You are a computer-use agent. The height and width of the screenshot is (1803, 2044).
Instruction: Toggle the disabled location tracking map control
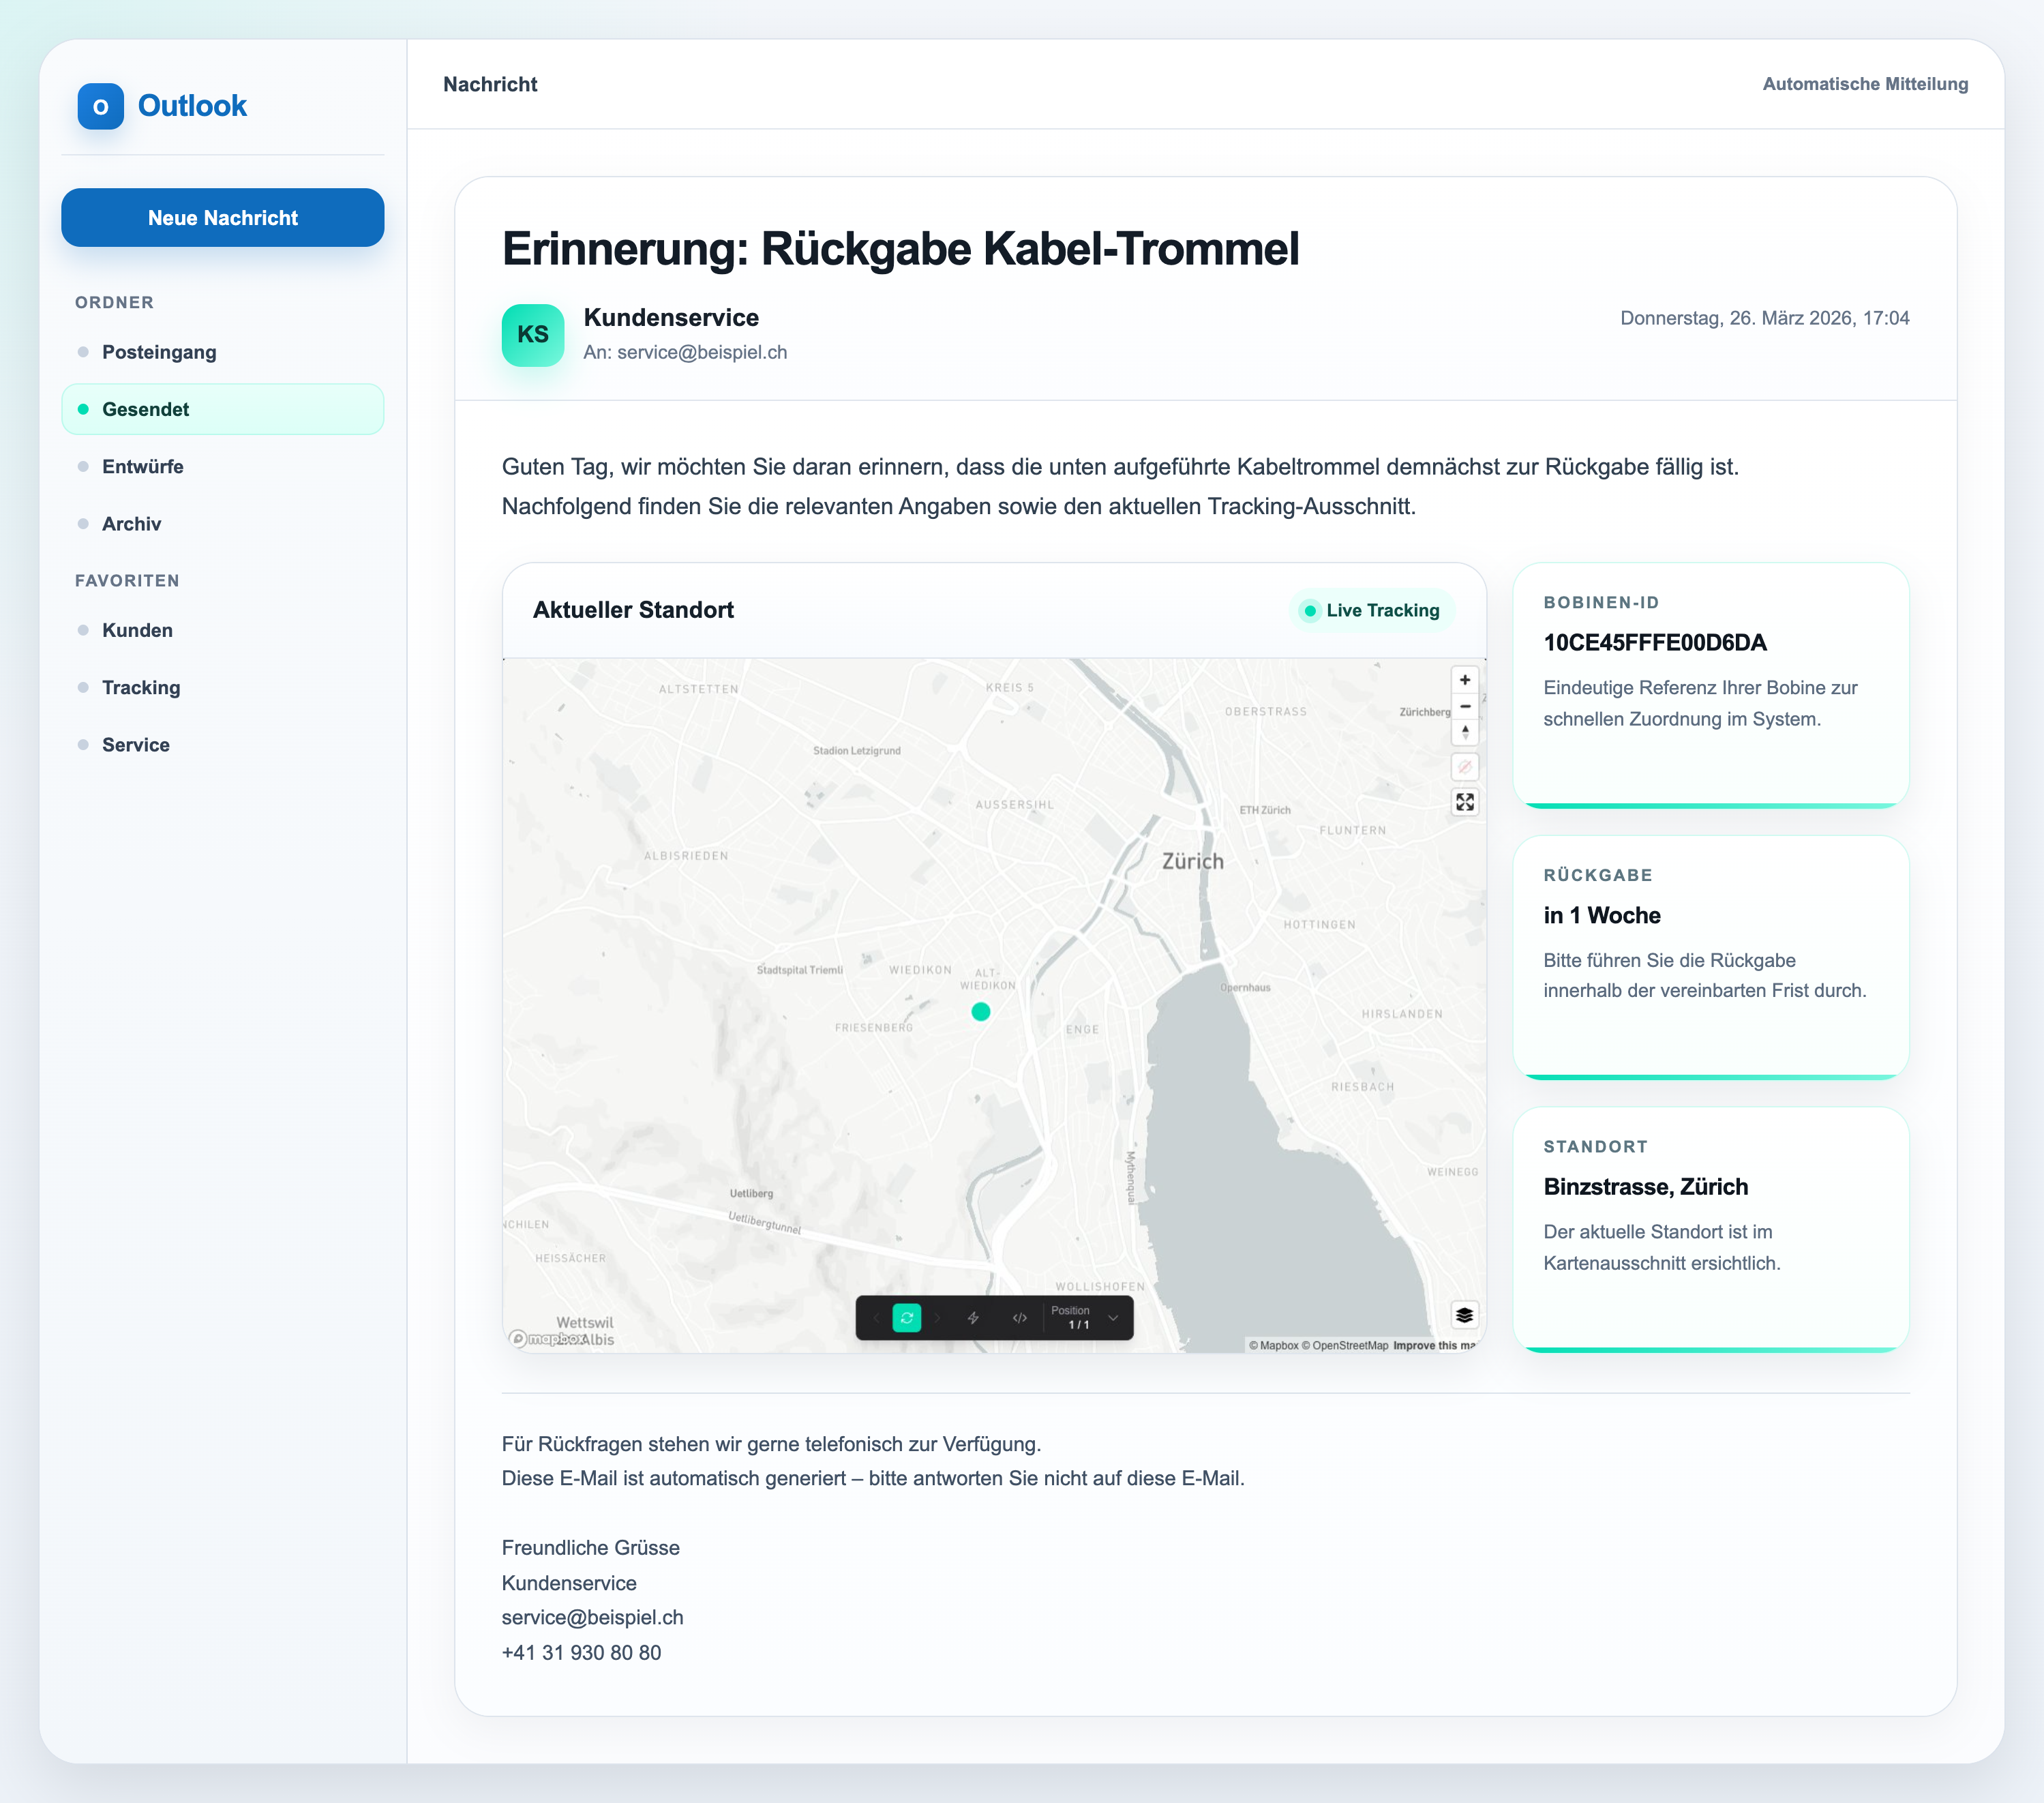1464,767
